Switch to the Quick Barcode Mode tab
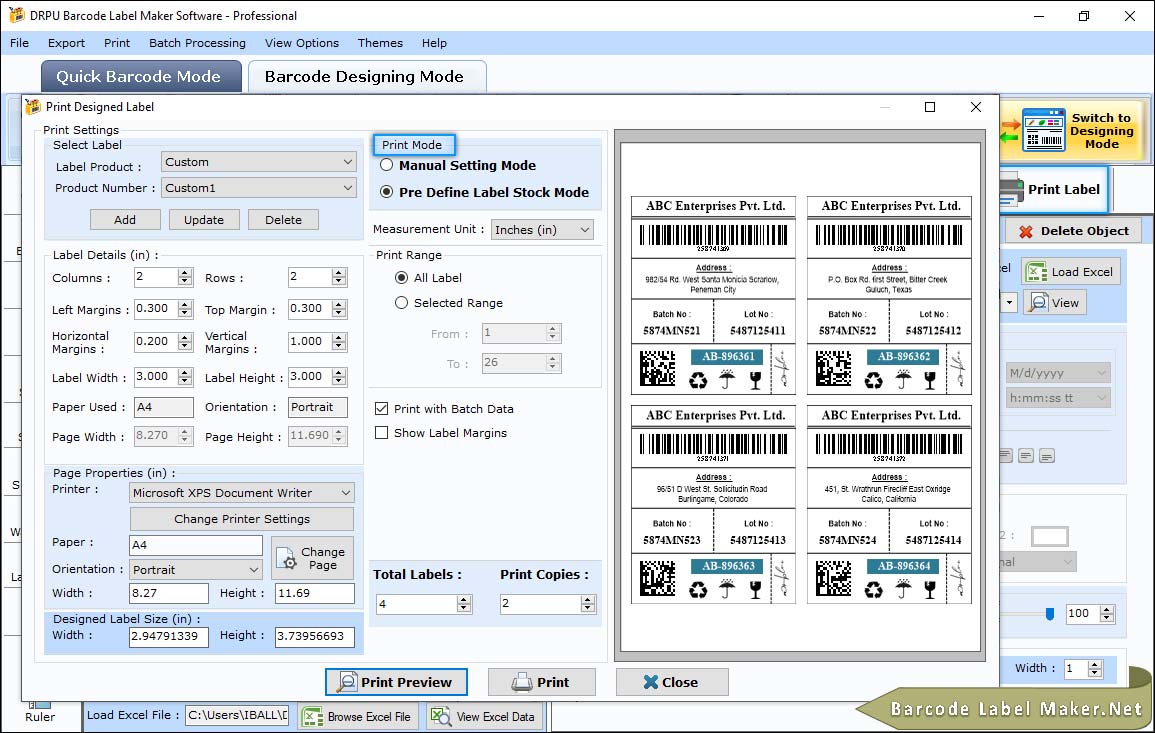The image size is (1155, 733). point(139,77)
